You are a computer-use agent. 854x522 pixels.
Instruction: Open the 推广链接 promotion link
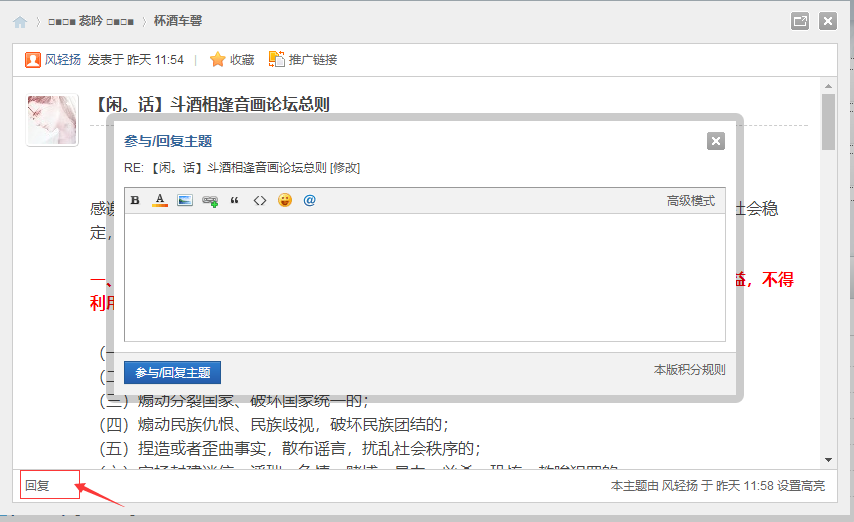pos(313,59)
